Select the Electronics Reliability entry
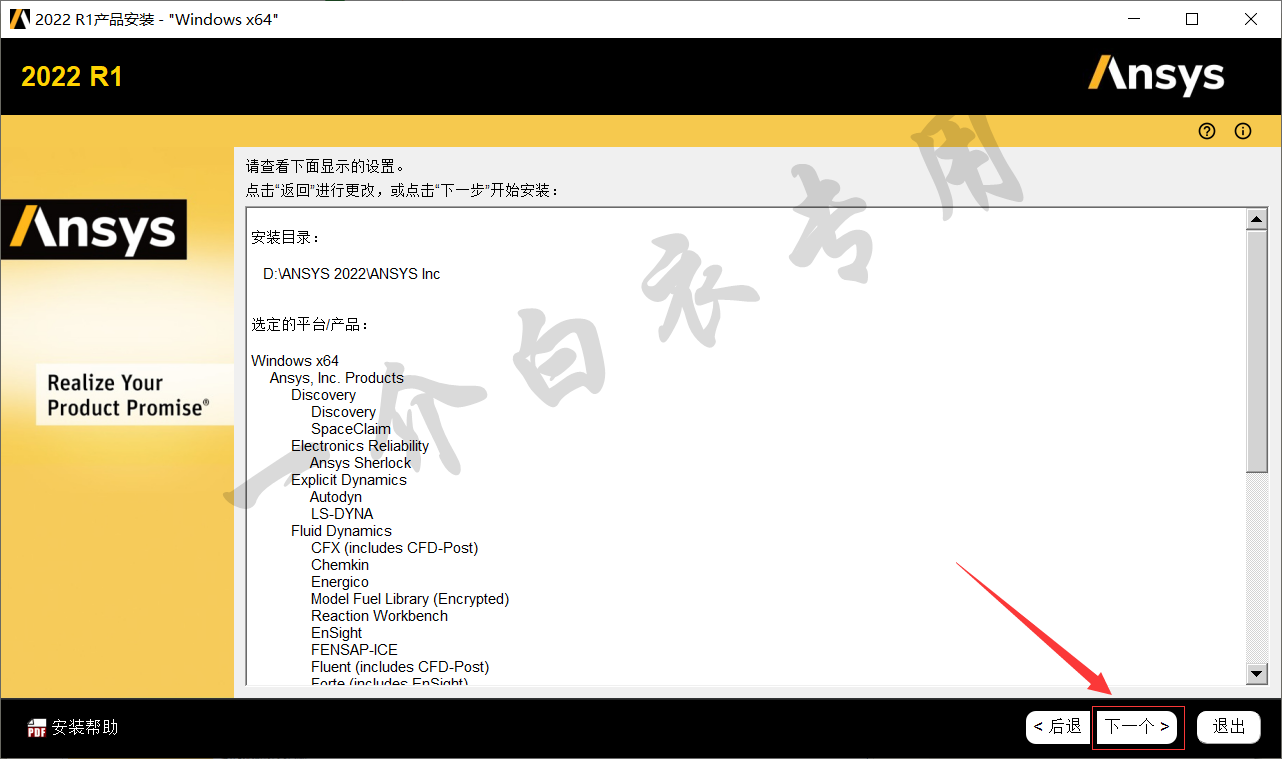1282x759 pixels. [x=360, y=446]
